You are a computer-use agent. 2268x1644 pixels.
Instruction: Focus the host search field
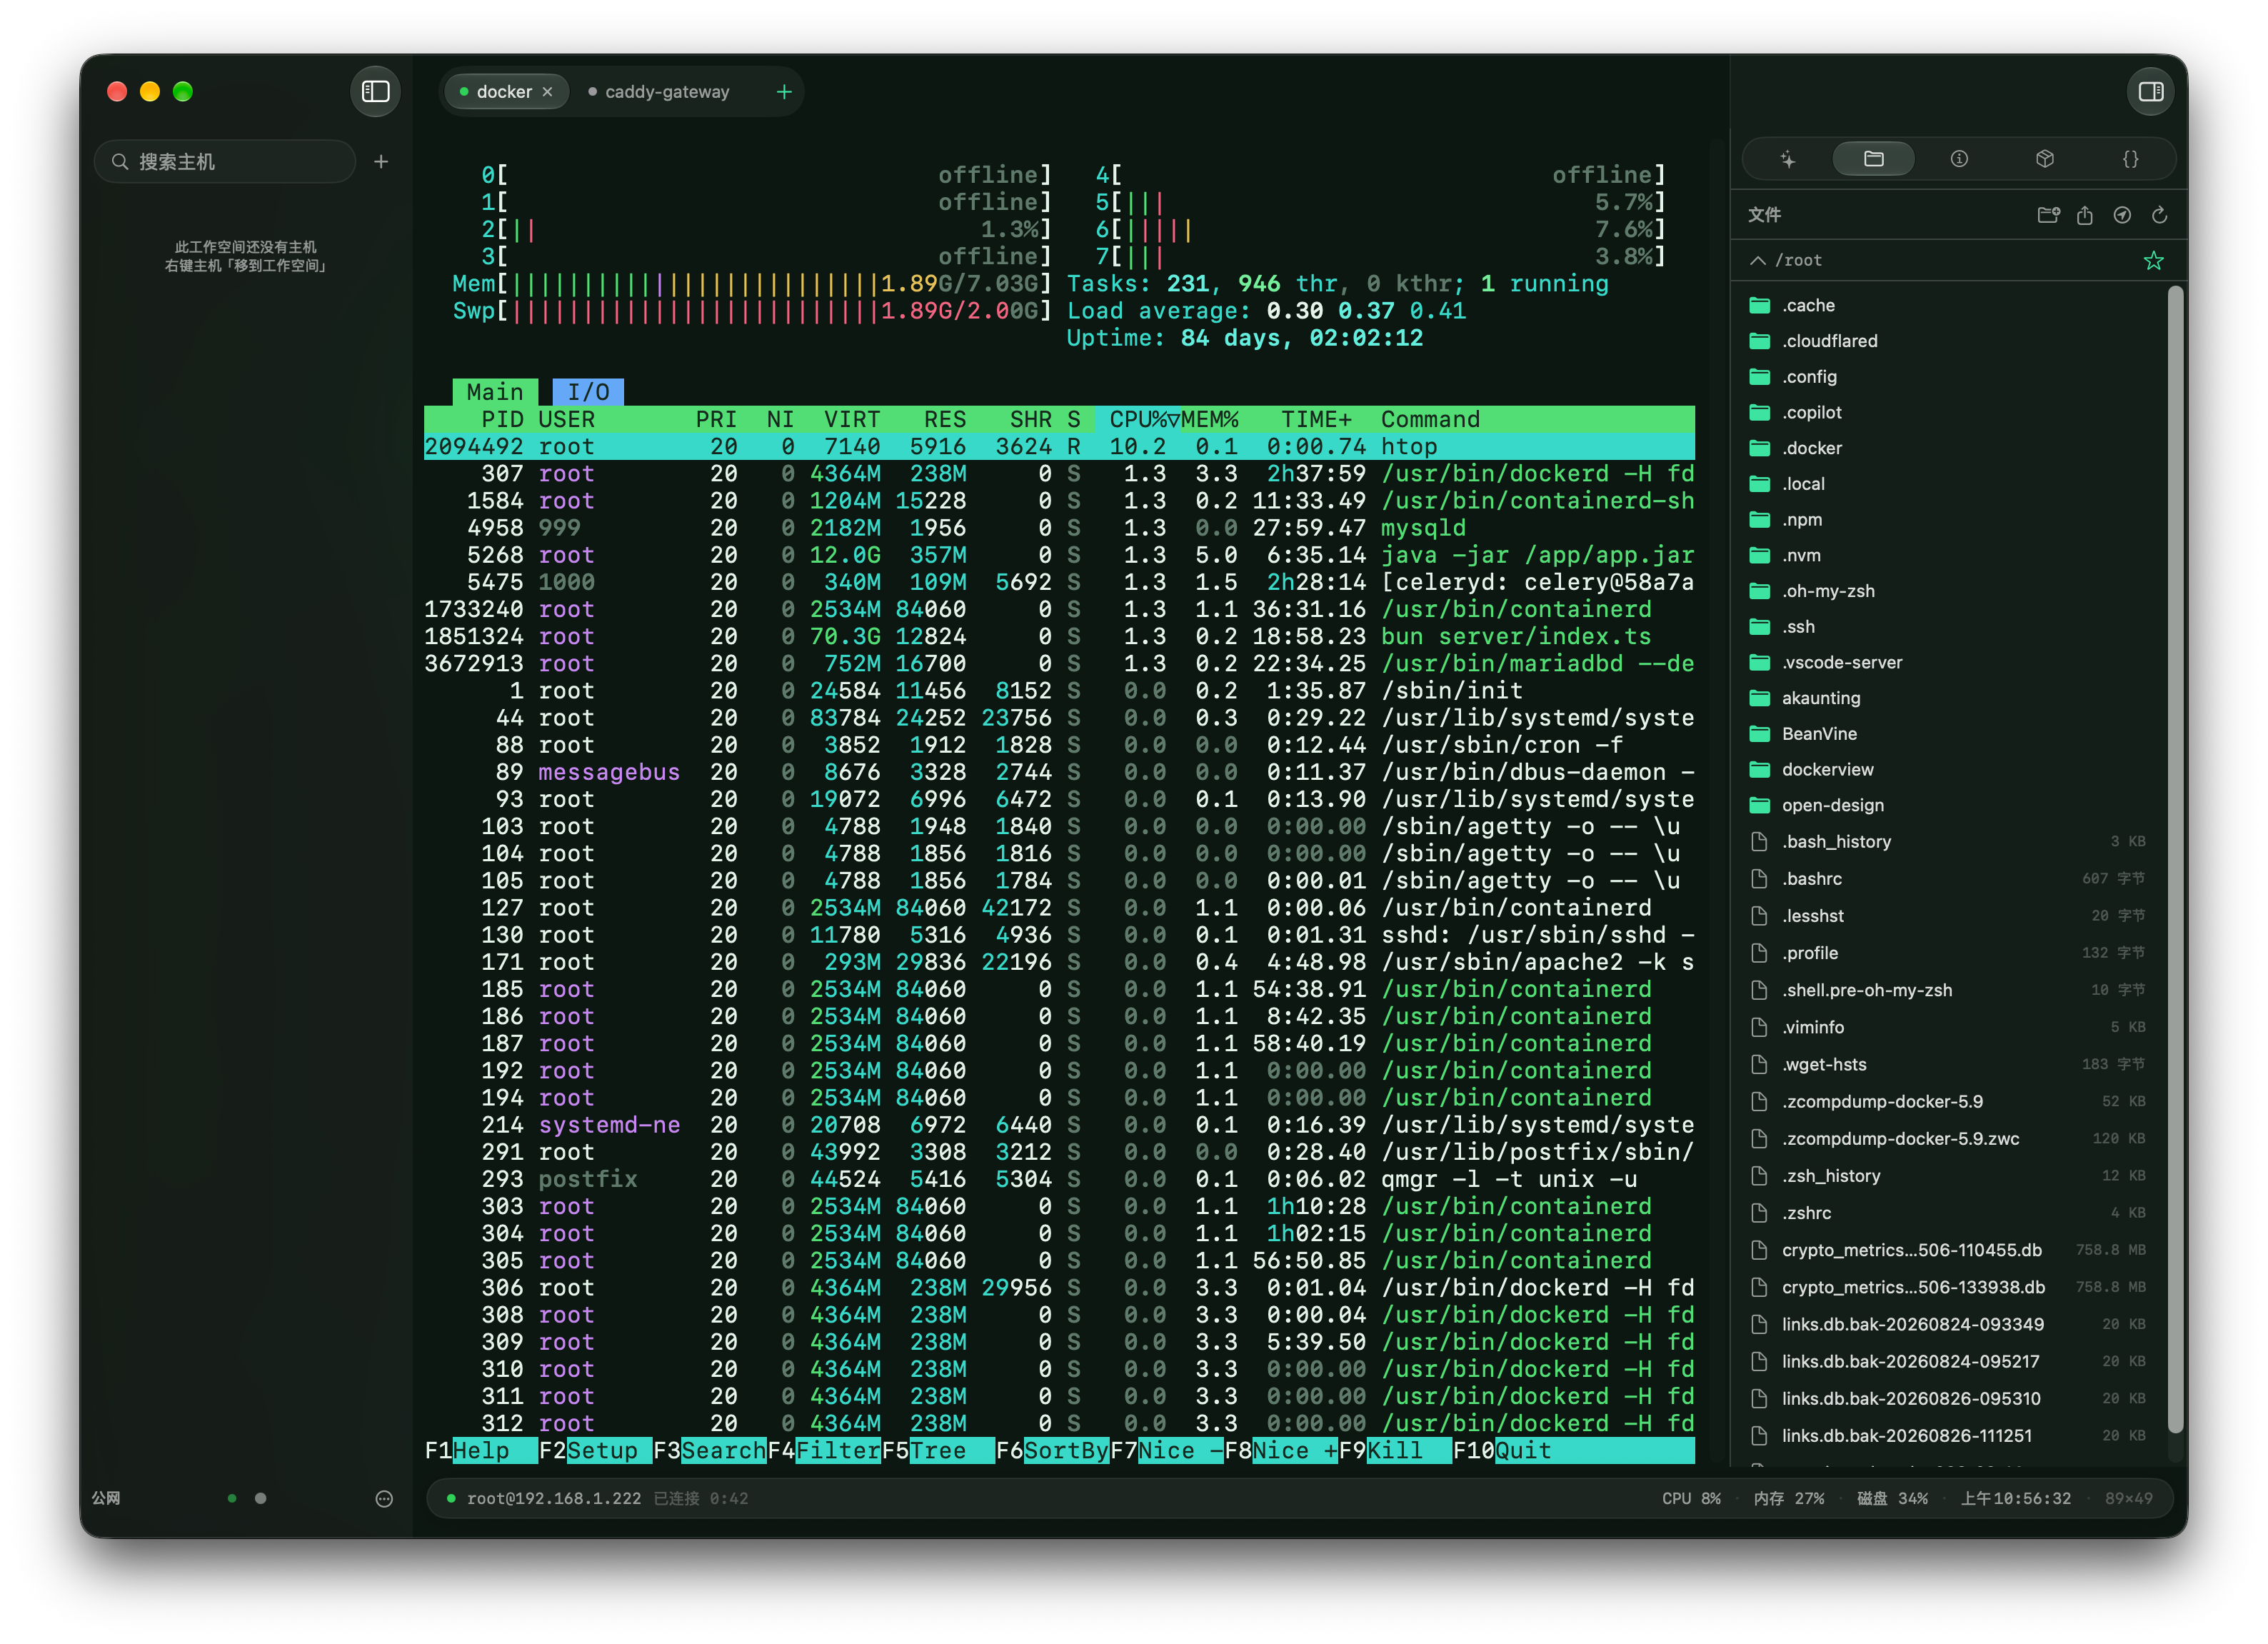(x=225, y=161)
